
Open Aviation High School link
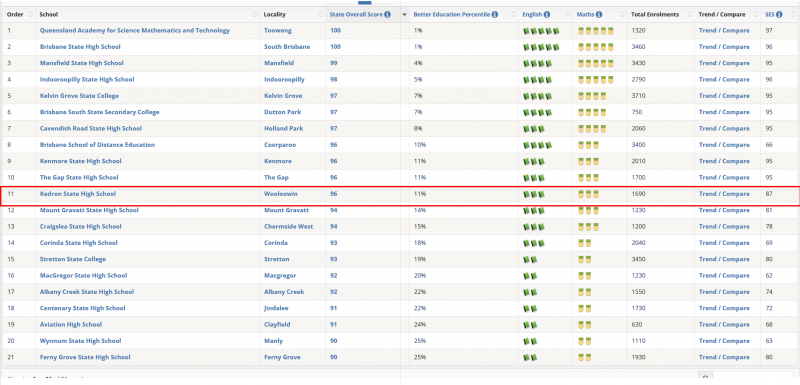(x=71, y=324)
